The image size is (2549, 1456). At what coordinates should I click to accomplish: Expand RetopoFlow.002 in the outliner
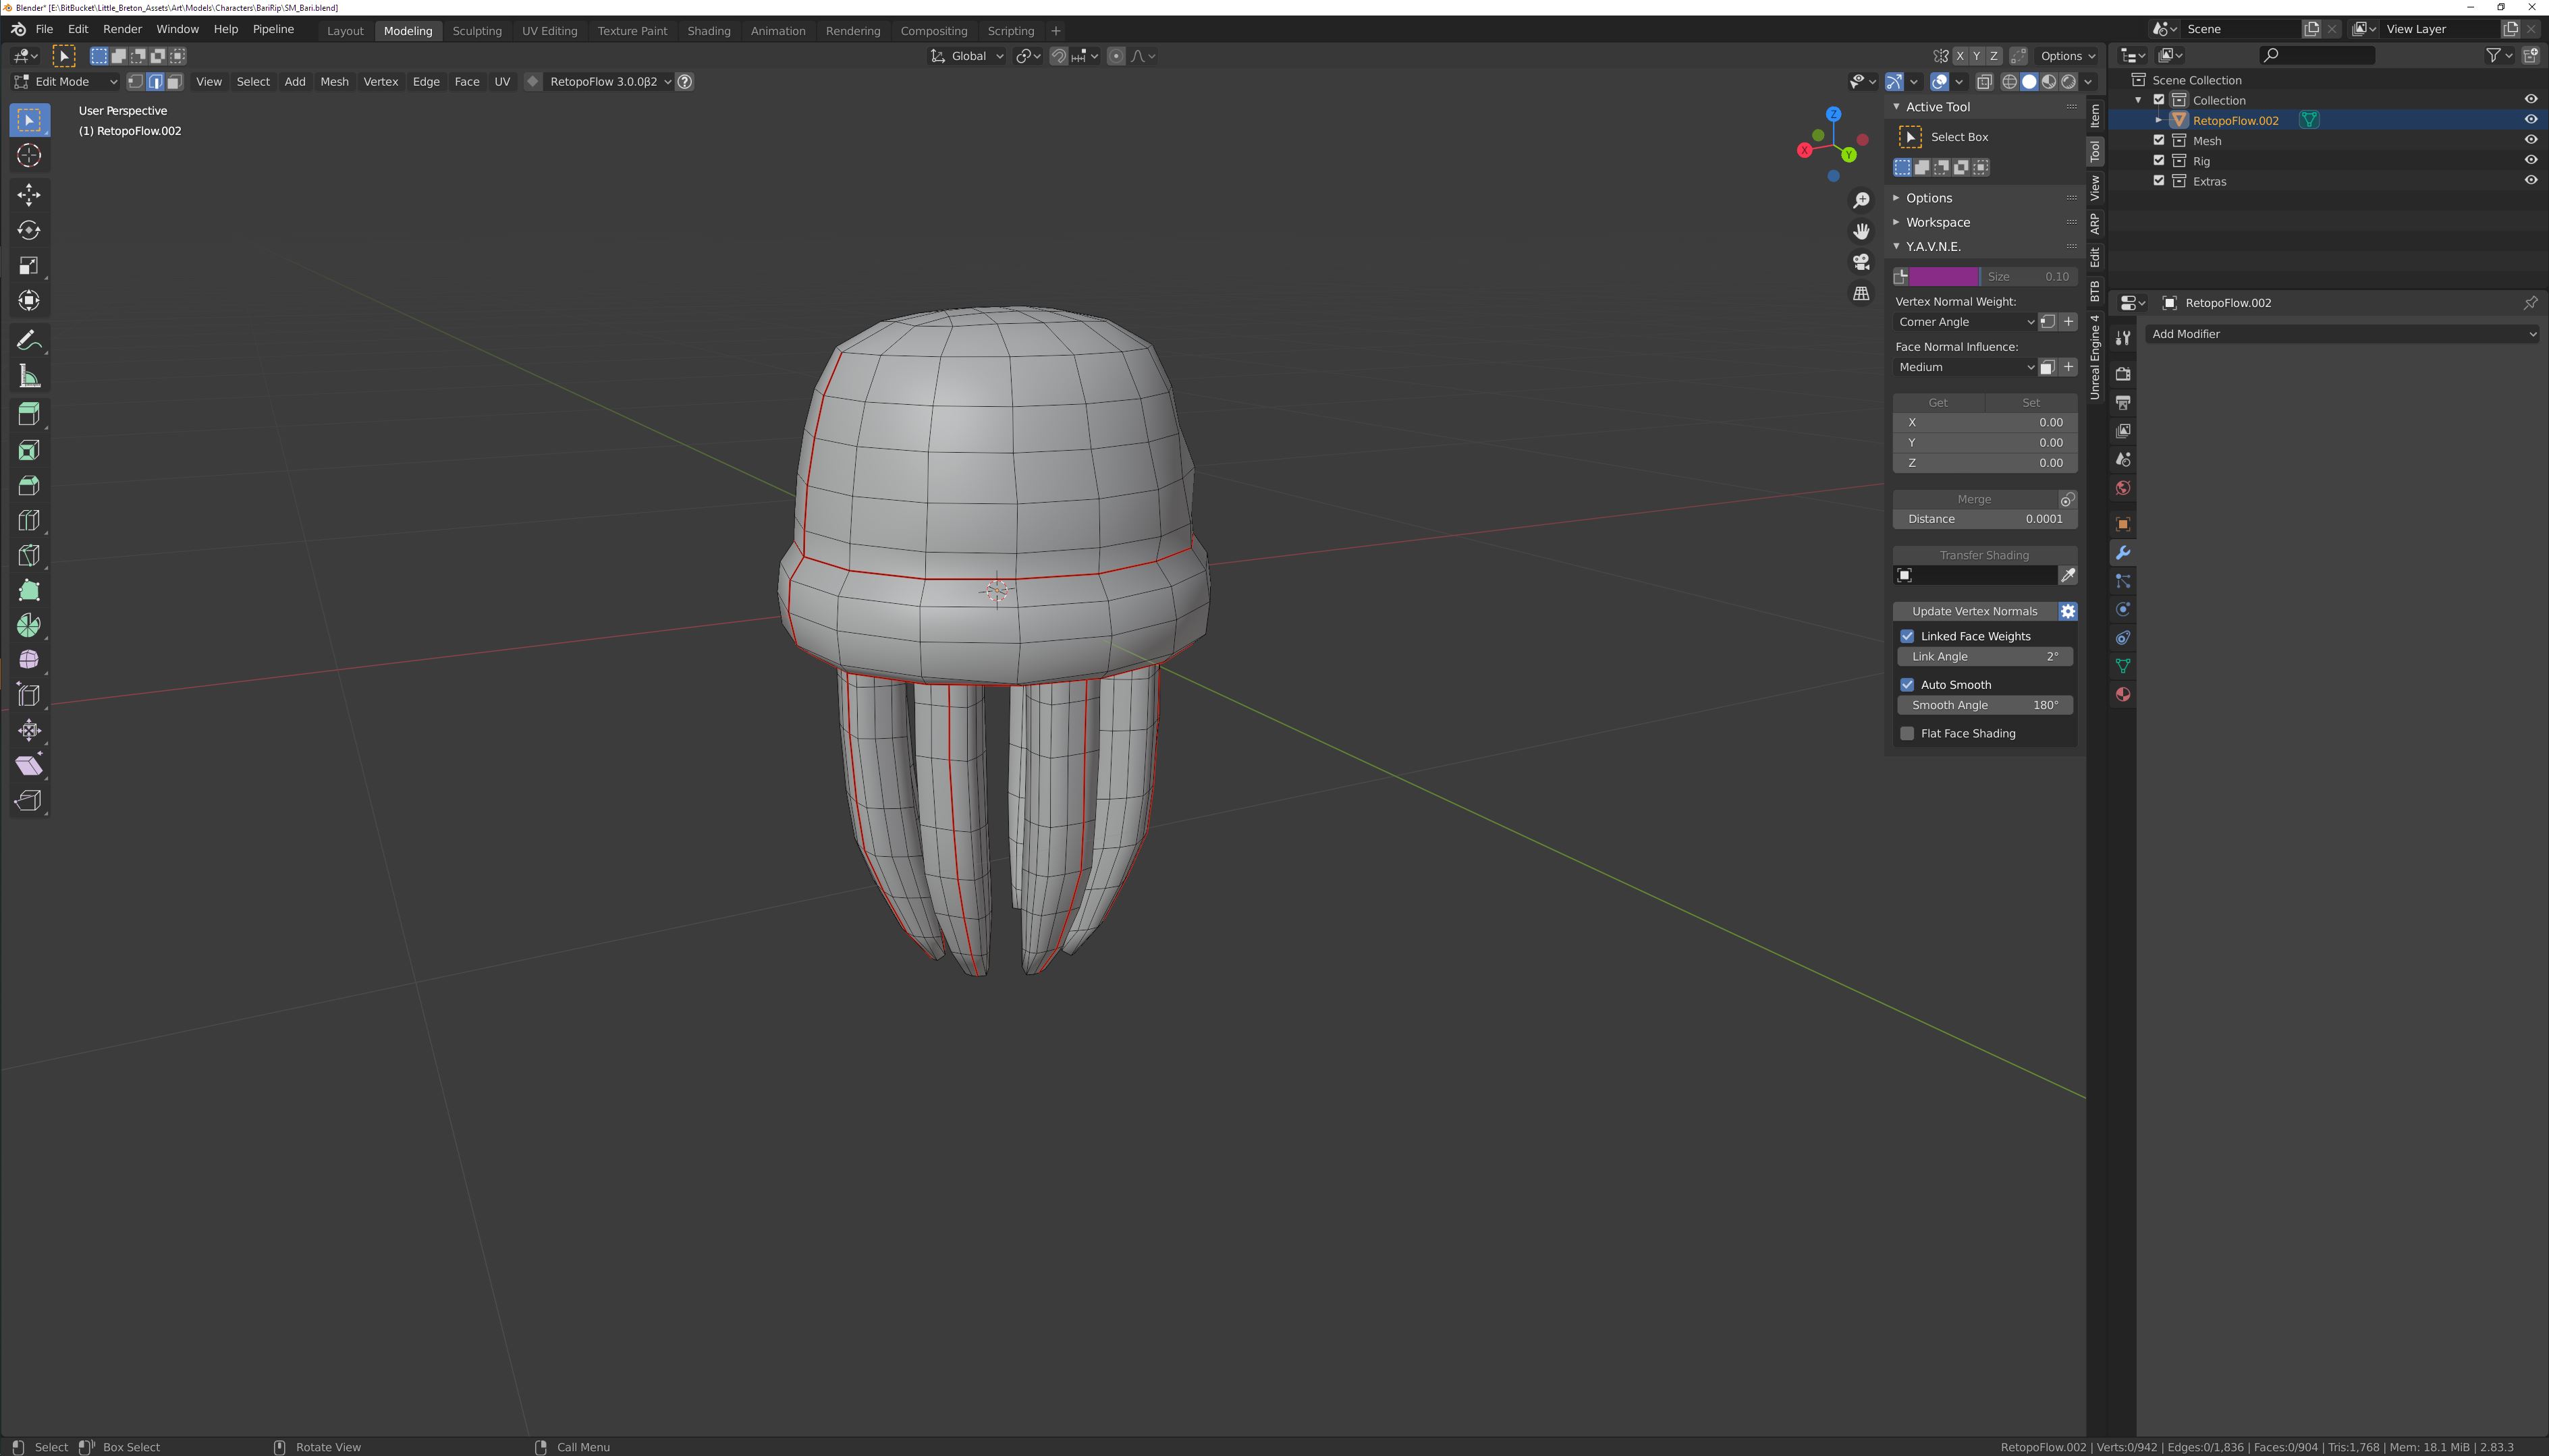[x=2158, y=120]
